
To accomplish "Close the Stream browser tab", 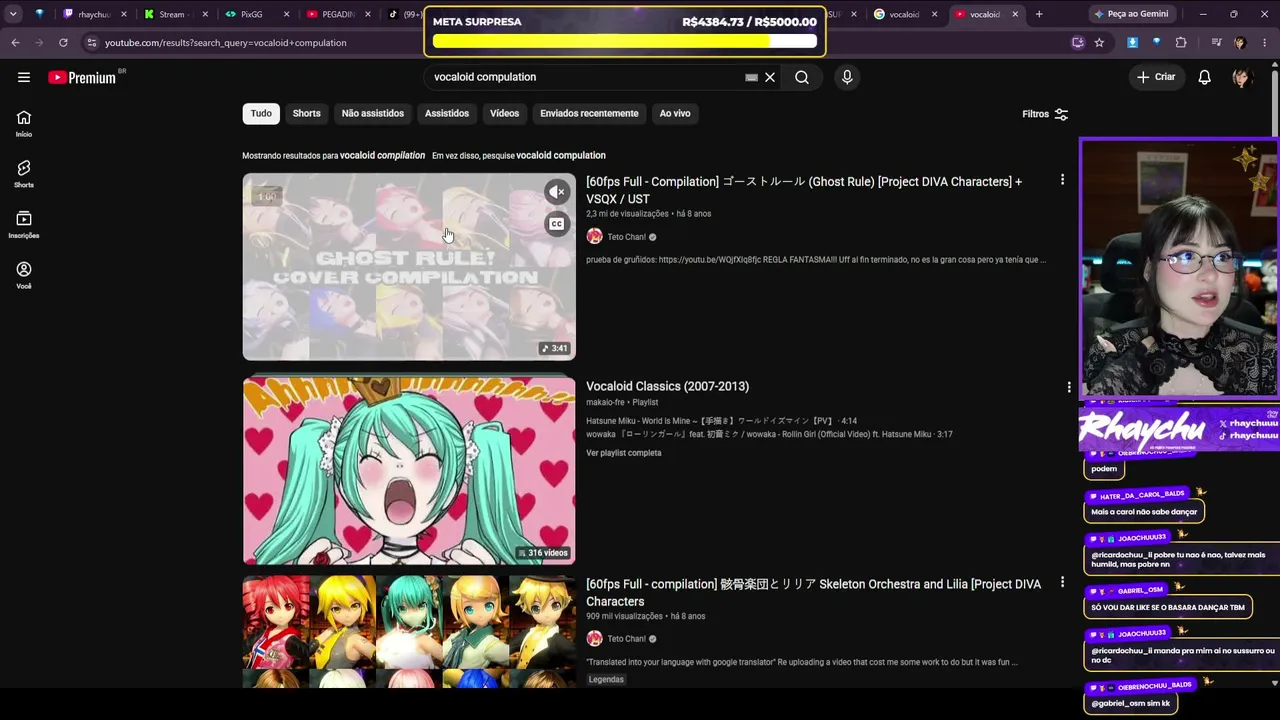I will [x=205, y=14].
